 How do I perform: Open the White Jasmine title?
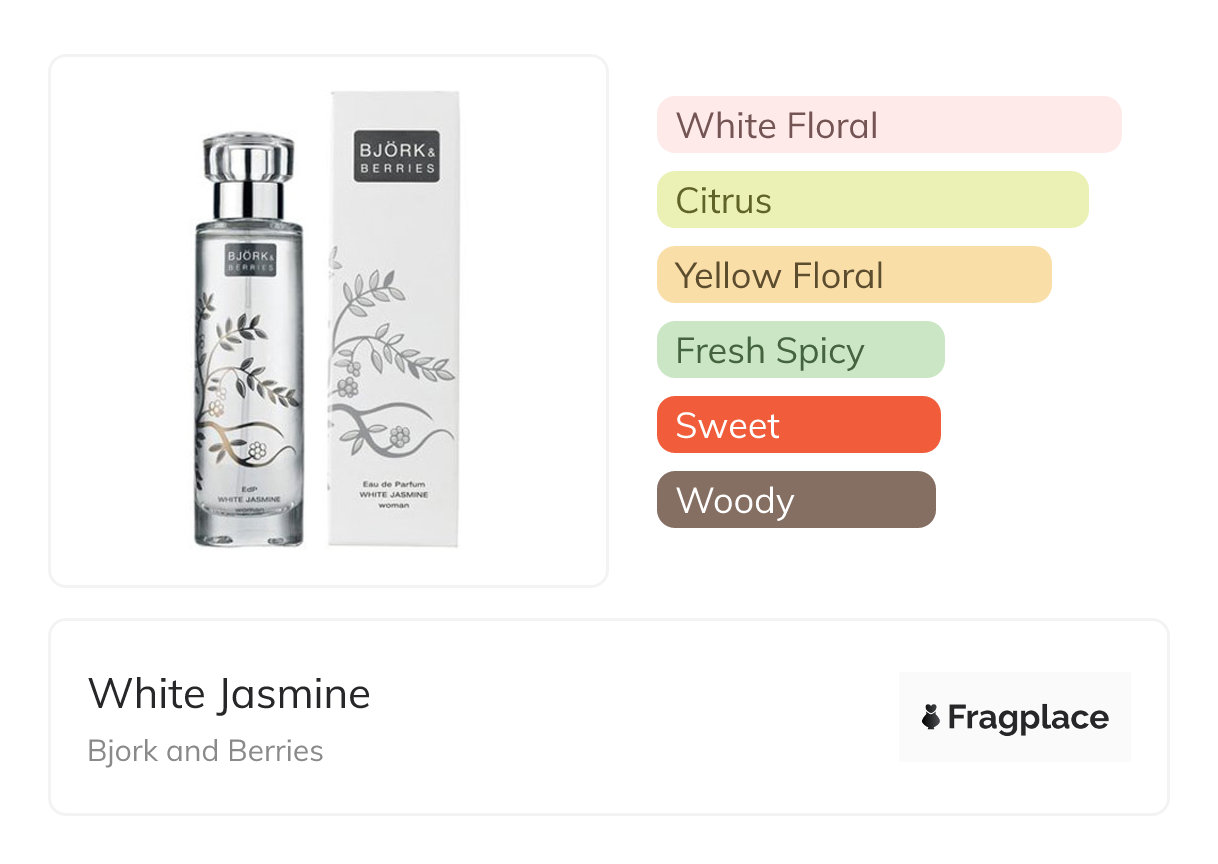229,694
